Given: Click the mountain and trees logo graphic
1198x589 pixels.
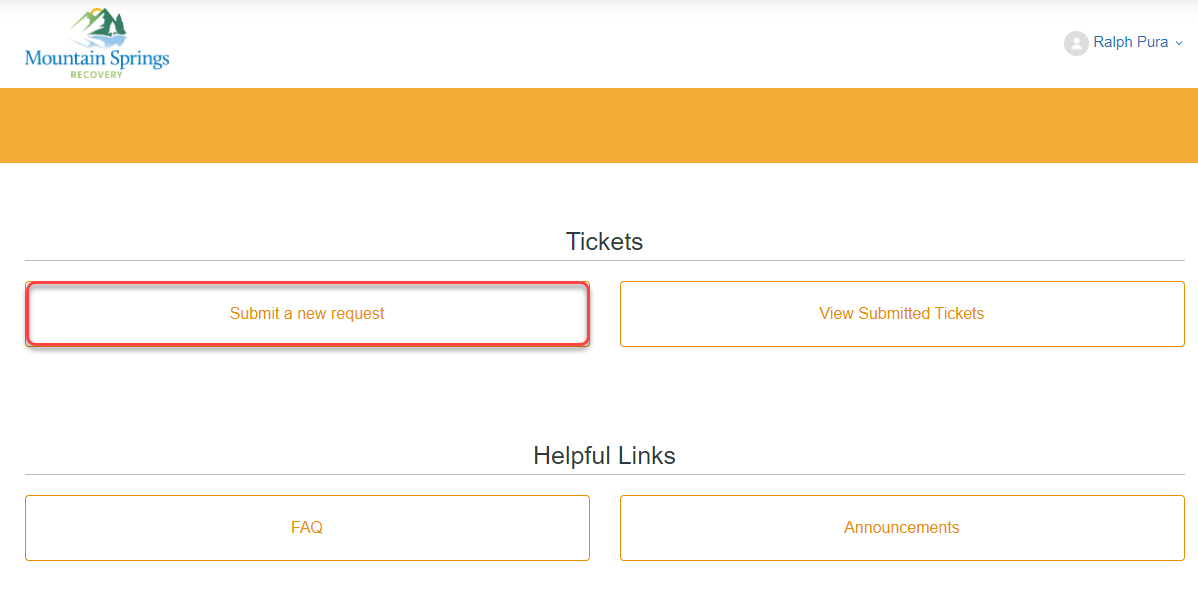Looking at the screenshot, I should click(x=103, y=26).
